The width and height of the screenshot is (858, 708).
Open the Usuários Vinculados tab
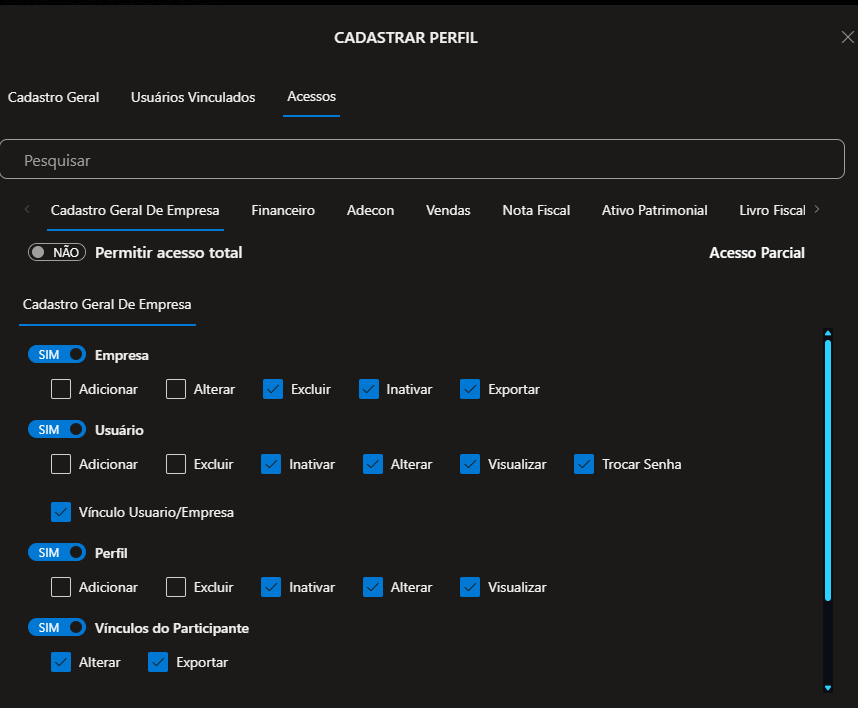pyautogui.click(x=193, y=97)
